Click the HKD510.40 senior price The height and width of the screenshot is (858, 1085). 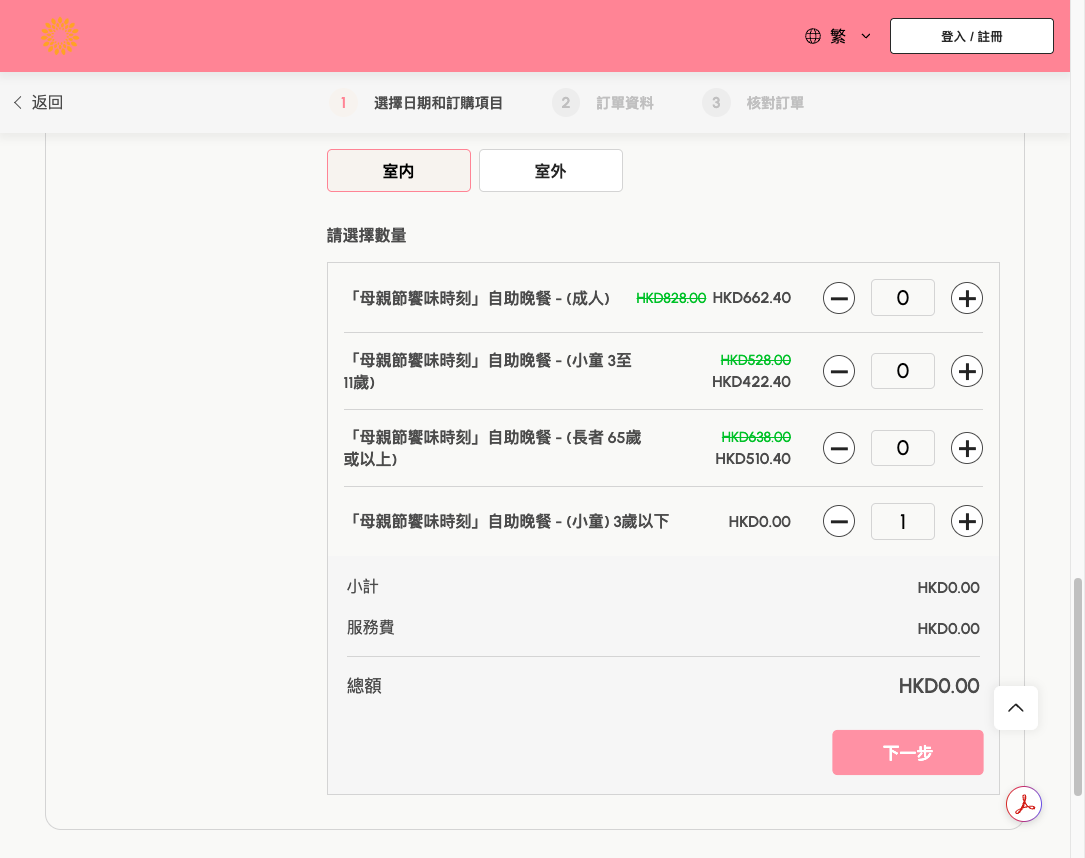(x=753, y=459)
